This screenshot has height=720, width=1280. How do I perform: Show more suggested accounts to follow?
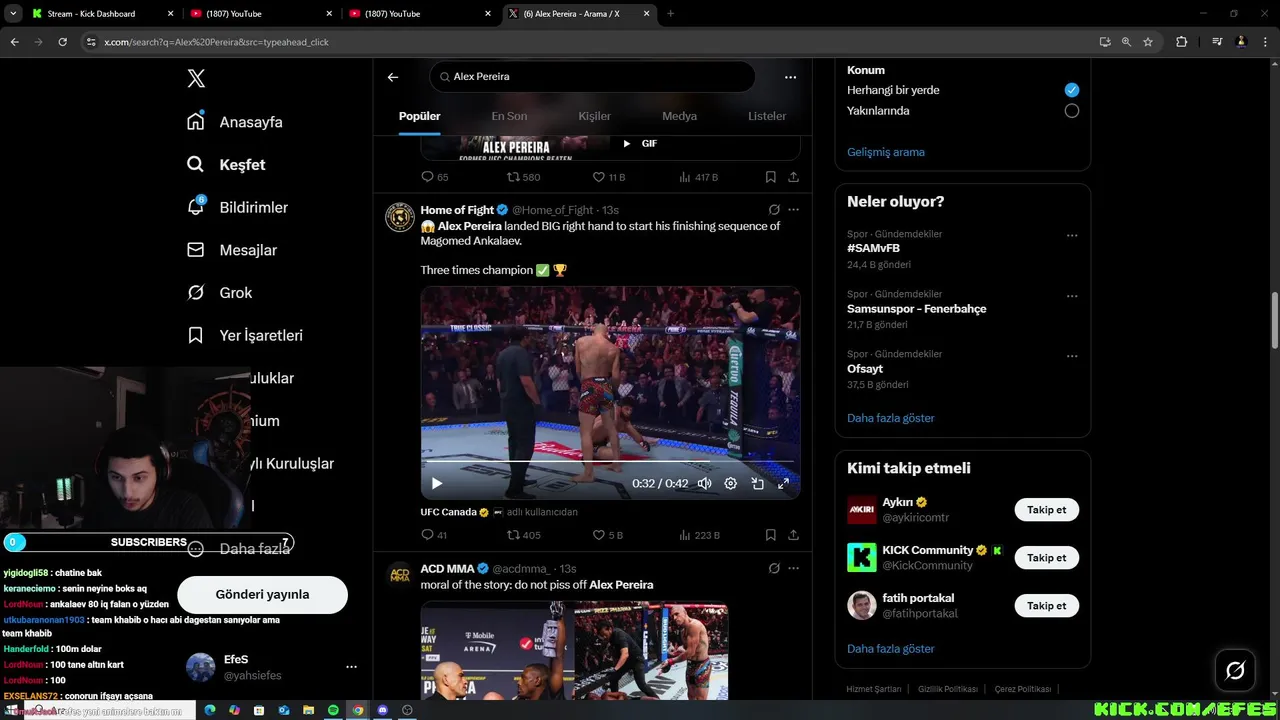[891, 649]
